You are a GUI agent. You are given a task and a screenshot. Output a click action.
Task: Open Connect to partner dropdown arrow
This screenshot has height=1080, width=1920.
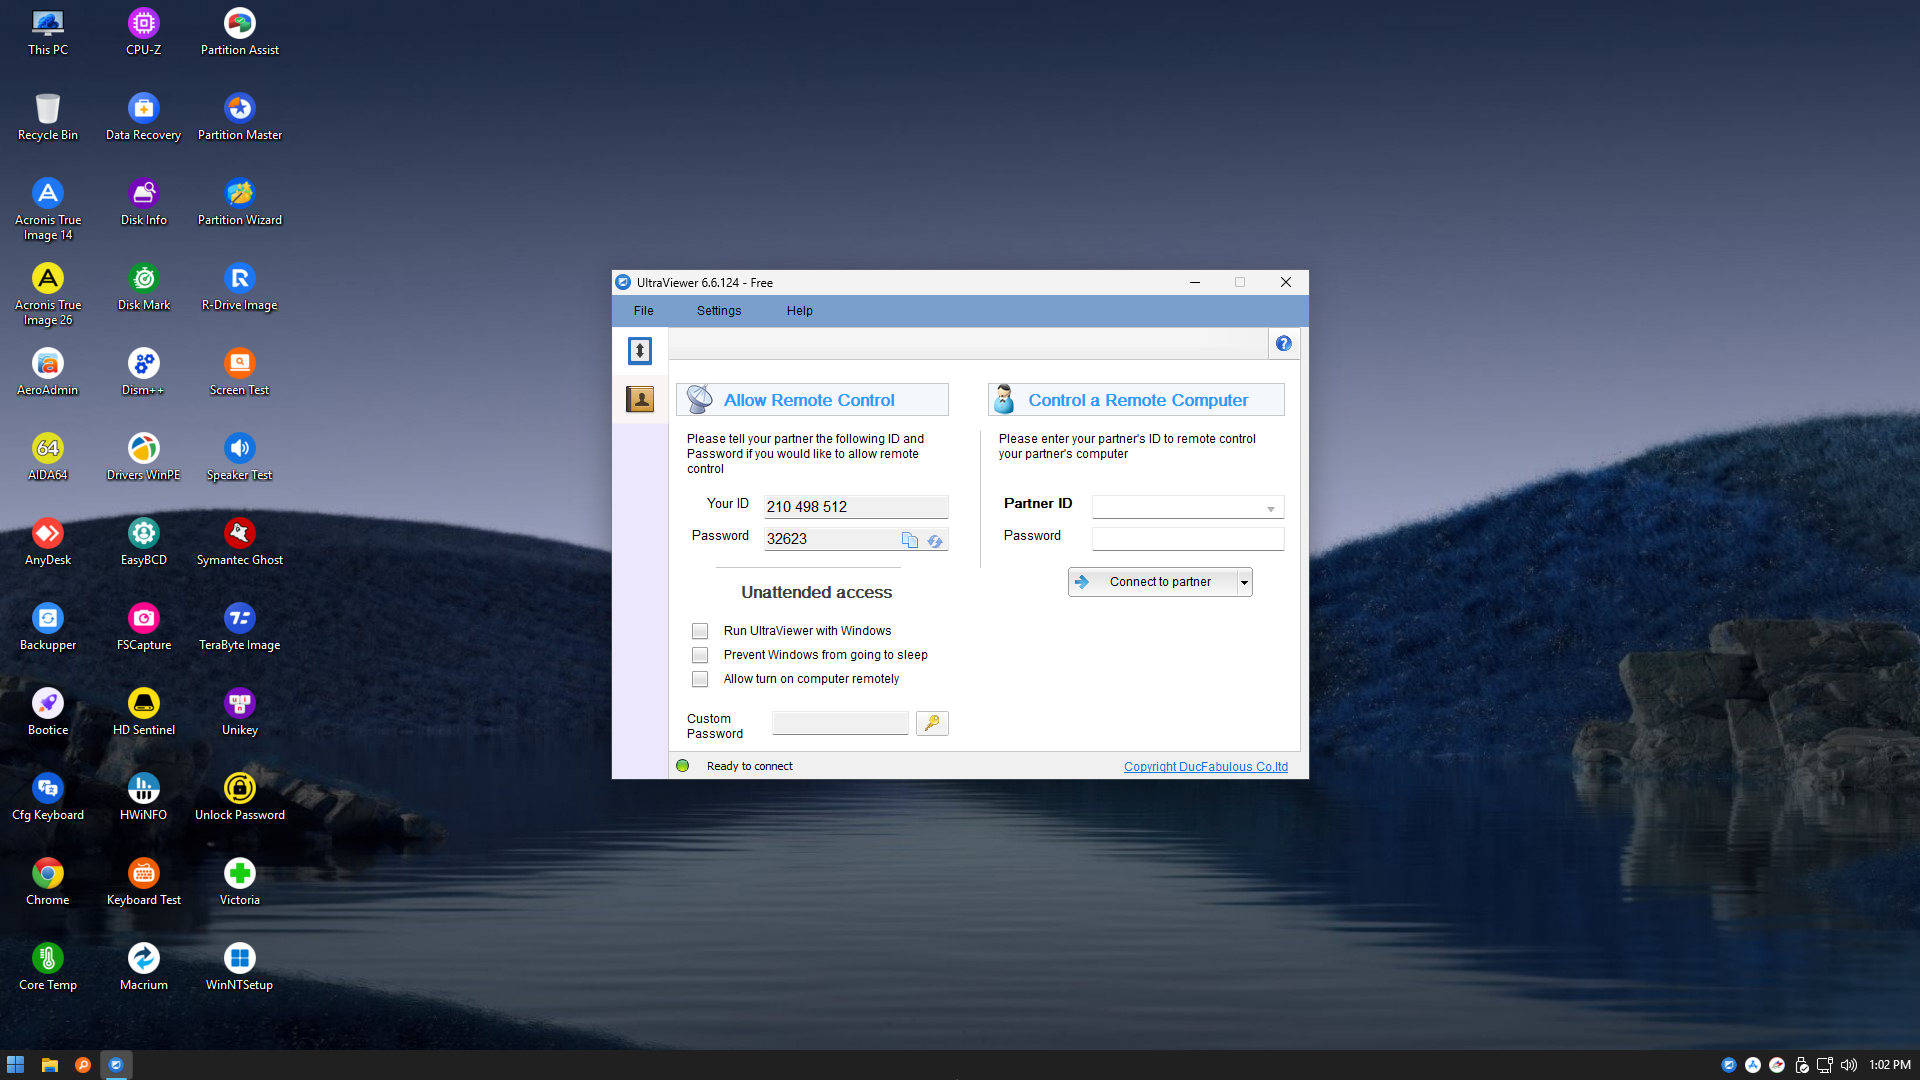click(x=1244, y=582)
